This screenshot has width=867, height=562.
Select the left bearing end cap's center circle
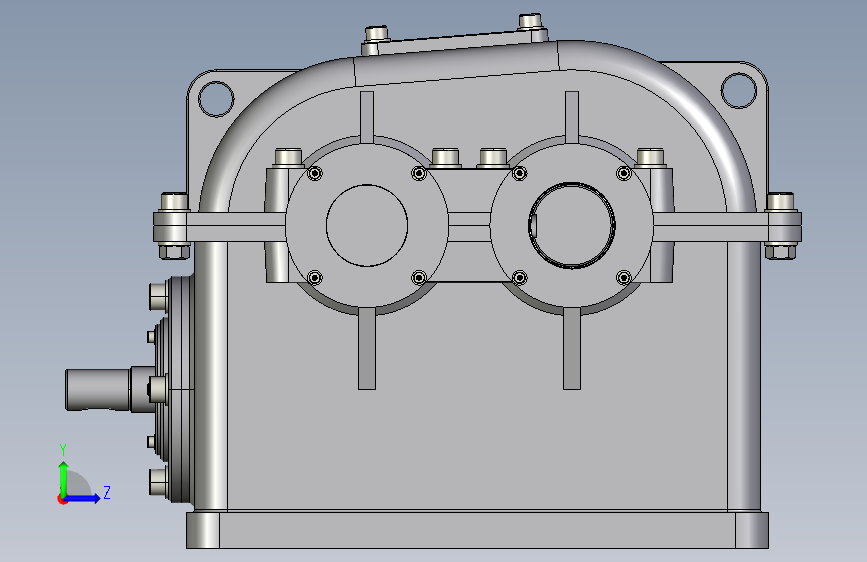[x=367, y=226]
